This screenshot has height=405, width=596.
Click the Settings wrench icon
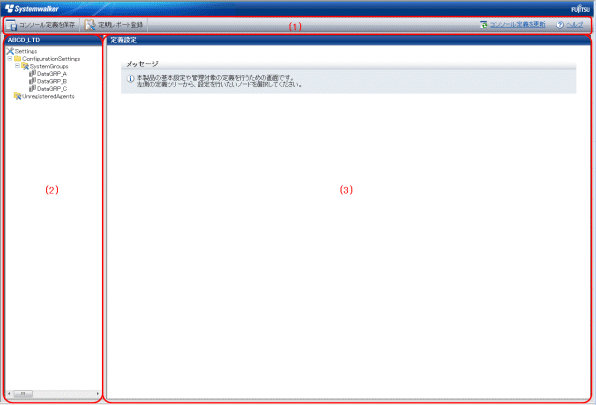point(10,51)
